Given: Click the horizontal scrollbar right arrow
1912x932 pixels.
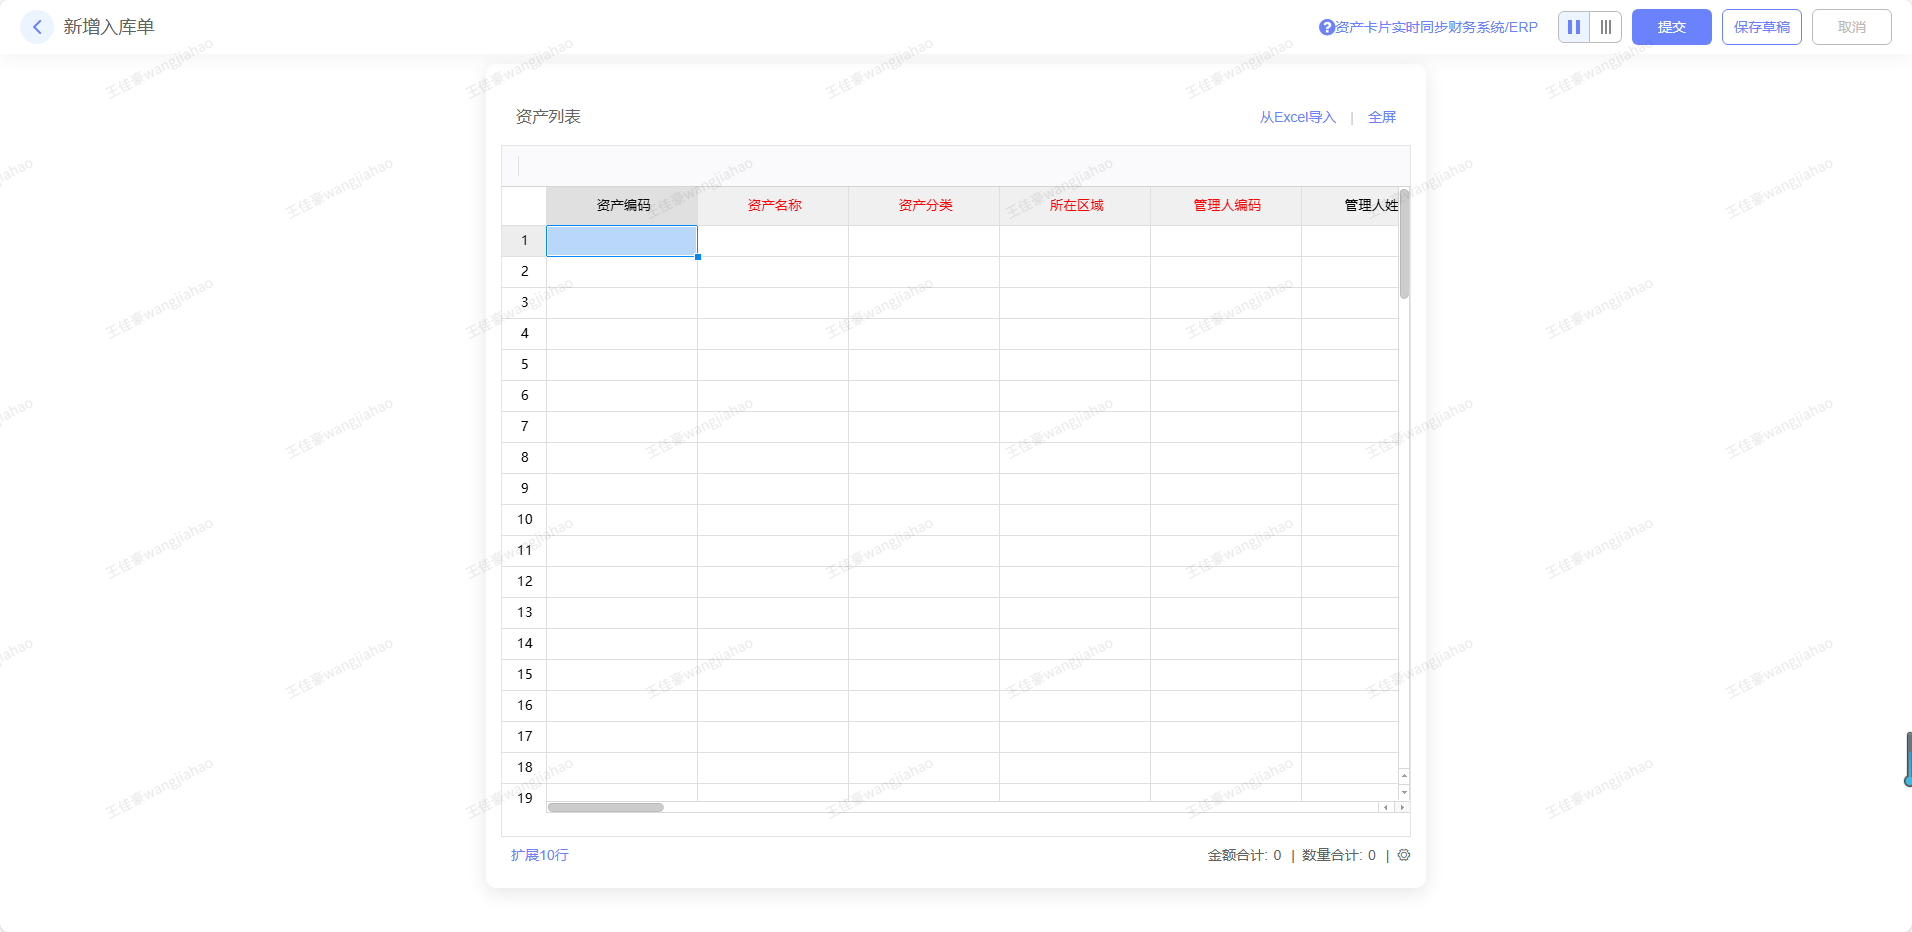Looking at the screenshot, I should click(1402, 807).
